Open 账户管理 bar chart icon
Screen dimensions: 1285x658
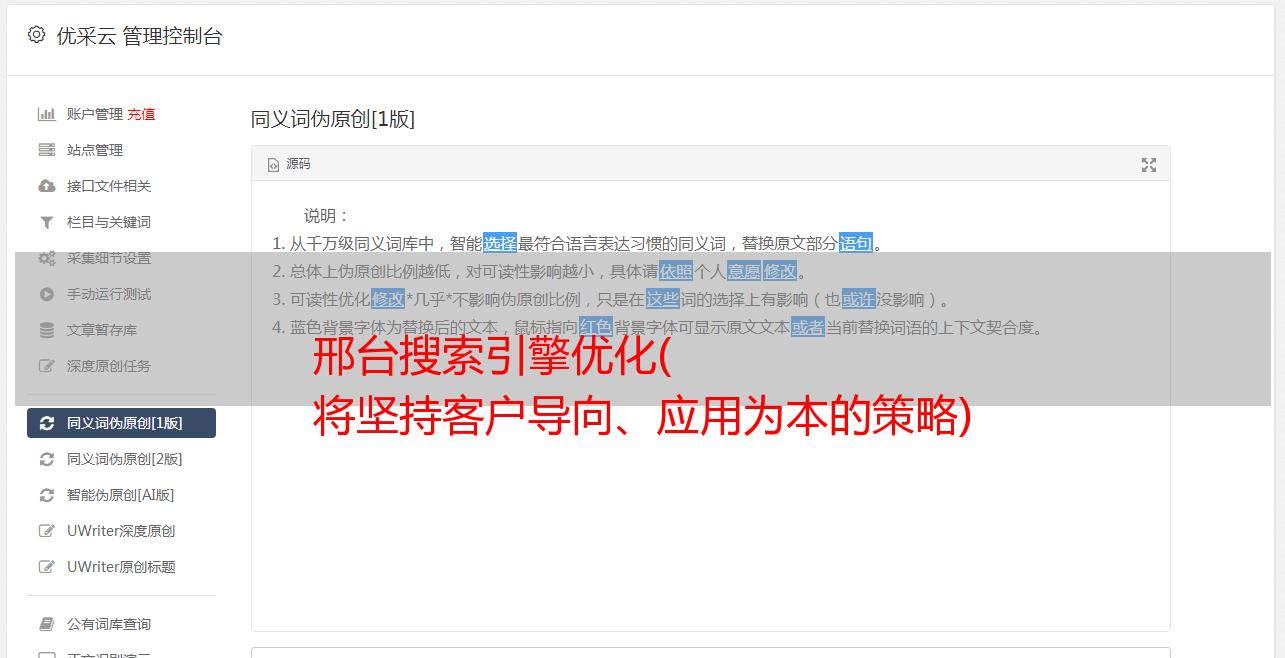[47, 114]
